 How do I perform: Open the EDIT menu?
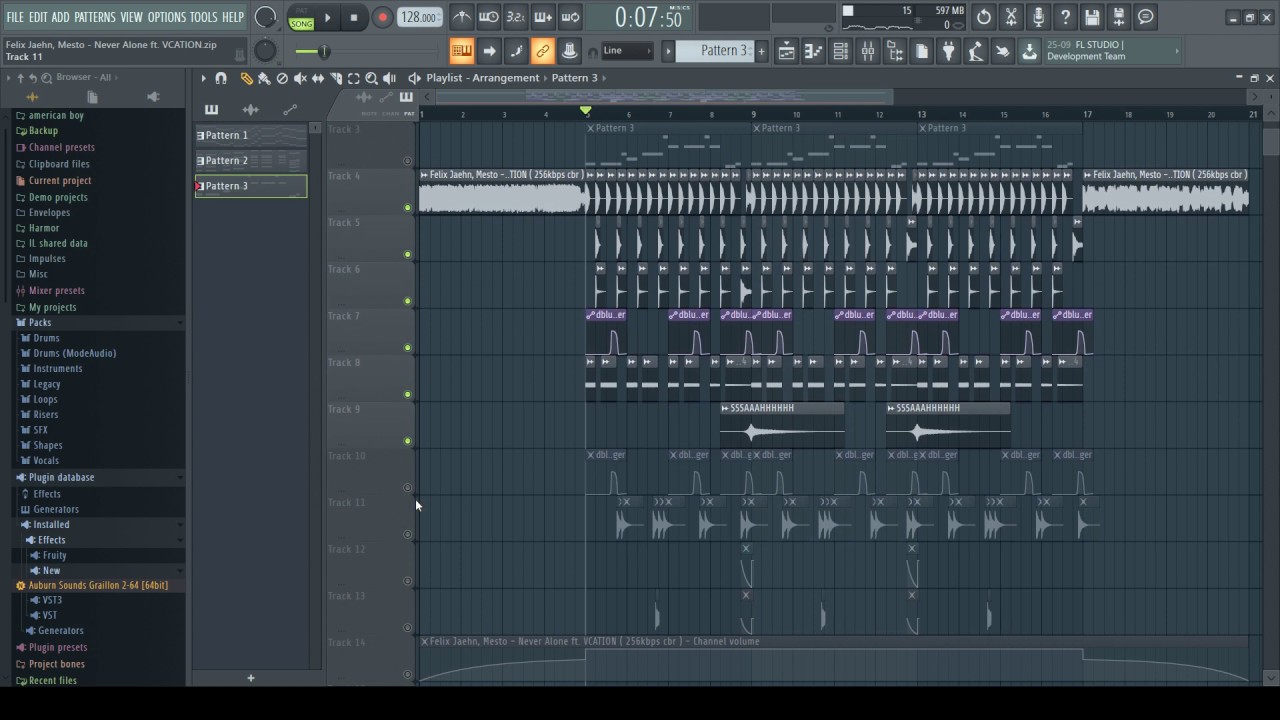[38, 17]
